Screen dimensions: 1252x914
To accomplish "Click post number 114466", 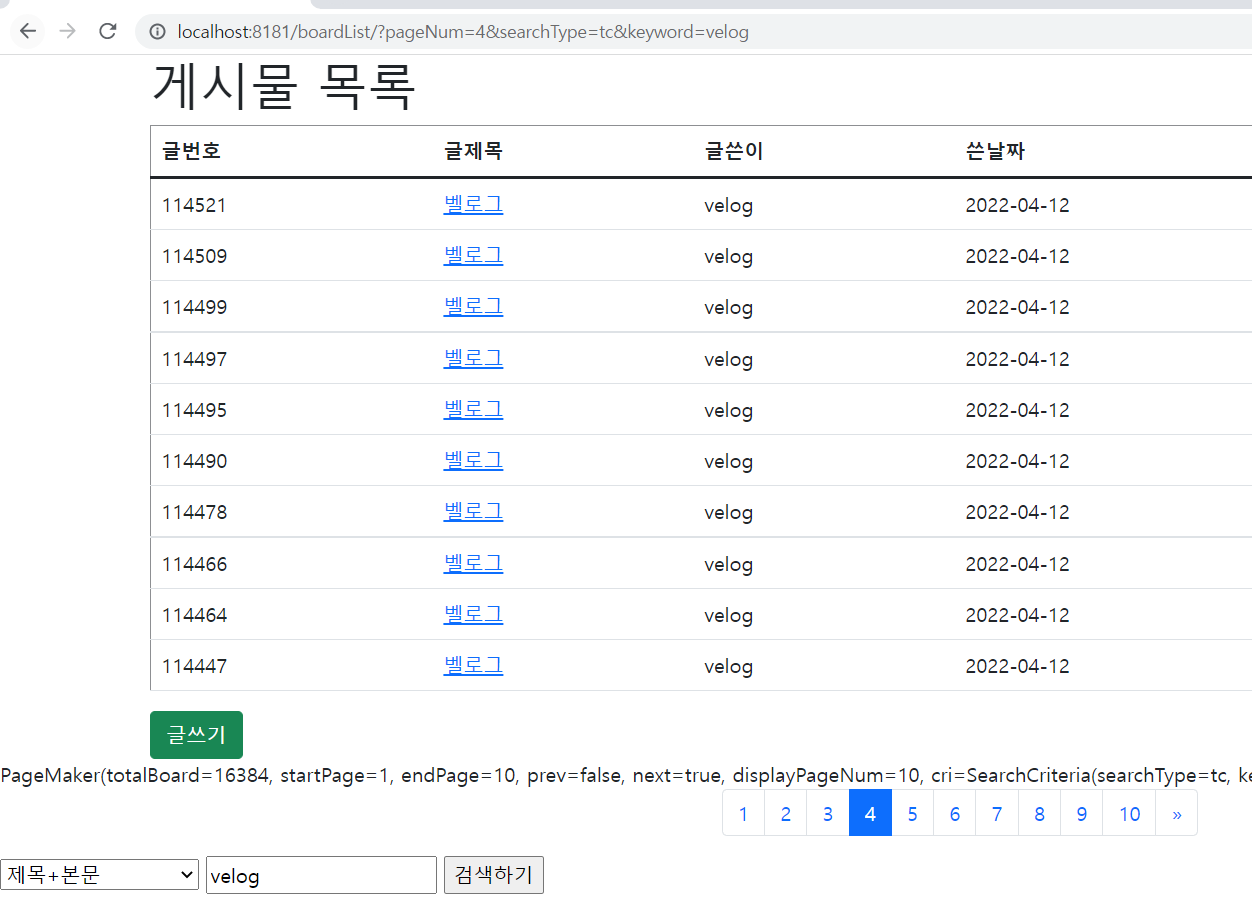I will tap(194, 564).
